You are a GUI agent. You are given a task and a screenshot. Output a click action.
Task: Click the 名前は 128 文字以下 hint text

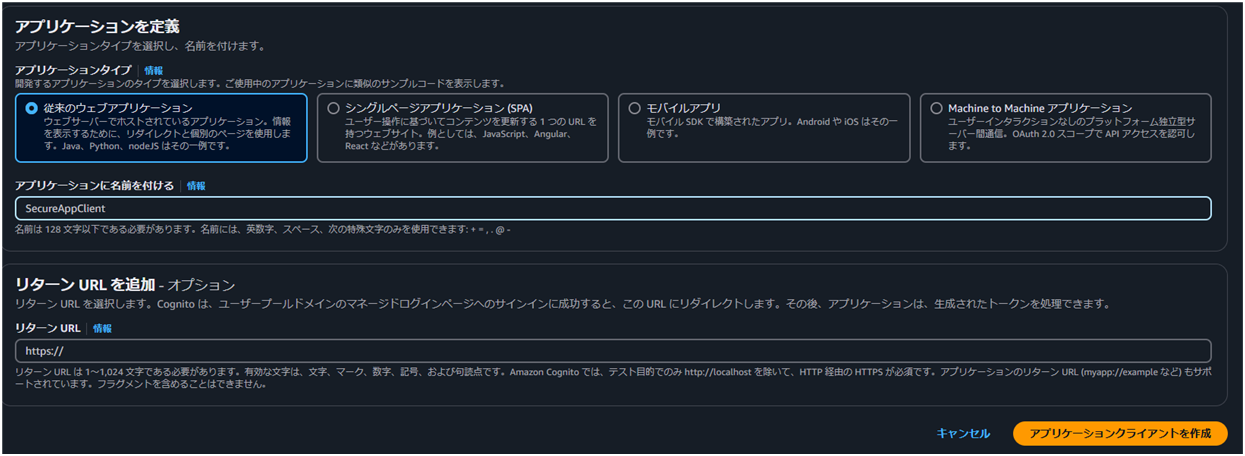point(263,230)
